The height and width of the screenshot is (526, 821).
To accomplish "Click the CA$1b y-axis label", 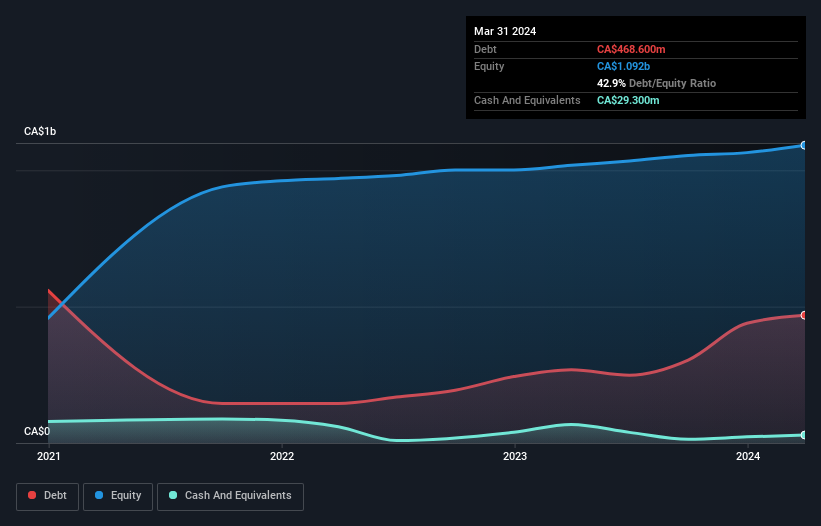I will (40, 131).
